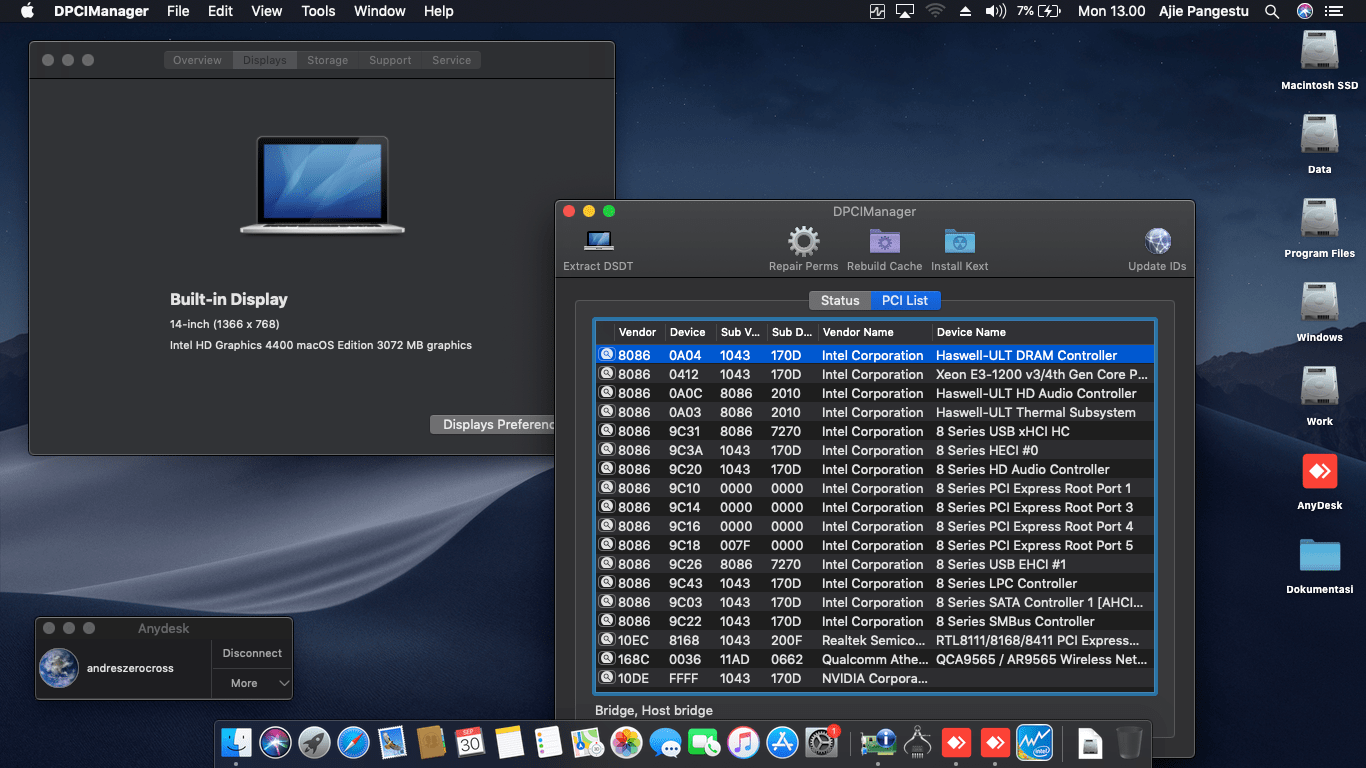This screenshot has width=1366, height=768.
Task: Select the 8 Series LPC Controller row
Action: coord(875,583)
